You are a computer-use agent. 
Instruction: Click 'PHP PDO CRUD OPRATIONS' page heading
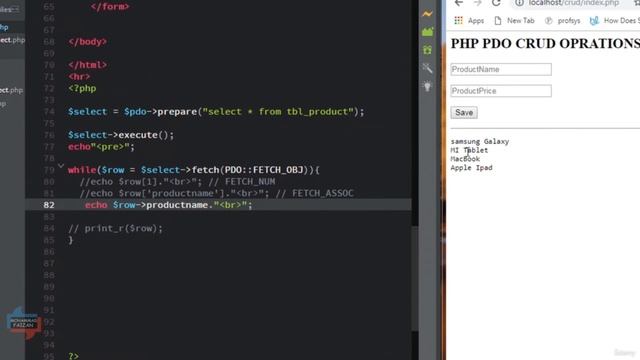click(545, 43)
